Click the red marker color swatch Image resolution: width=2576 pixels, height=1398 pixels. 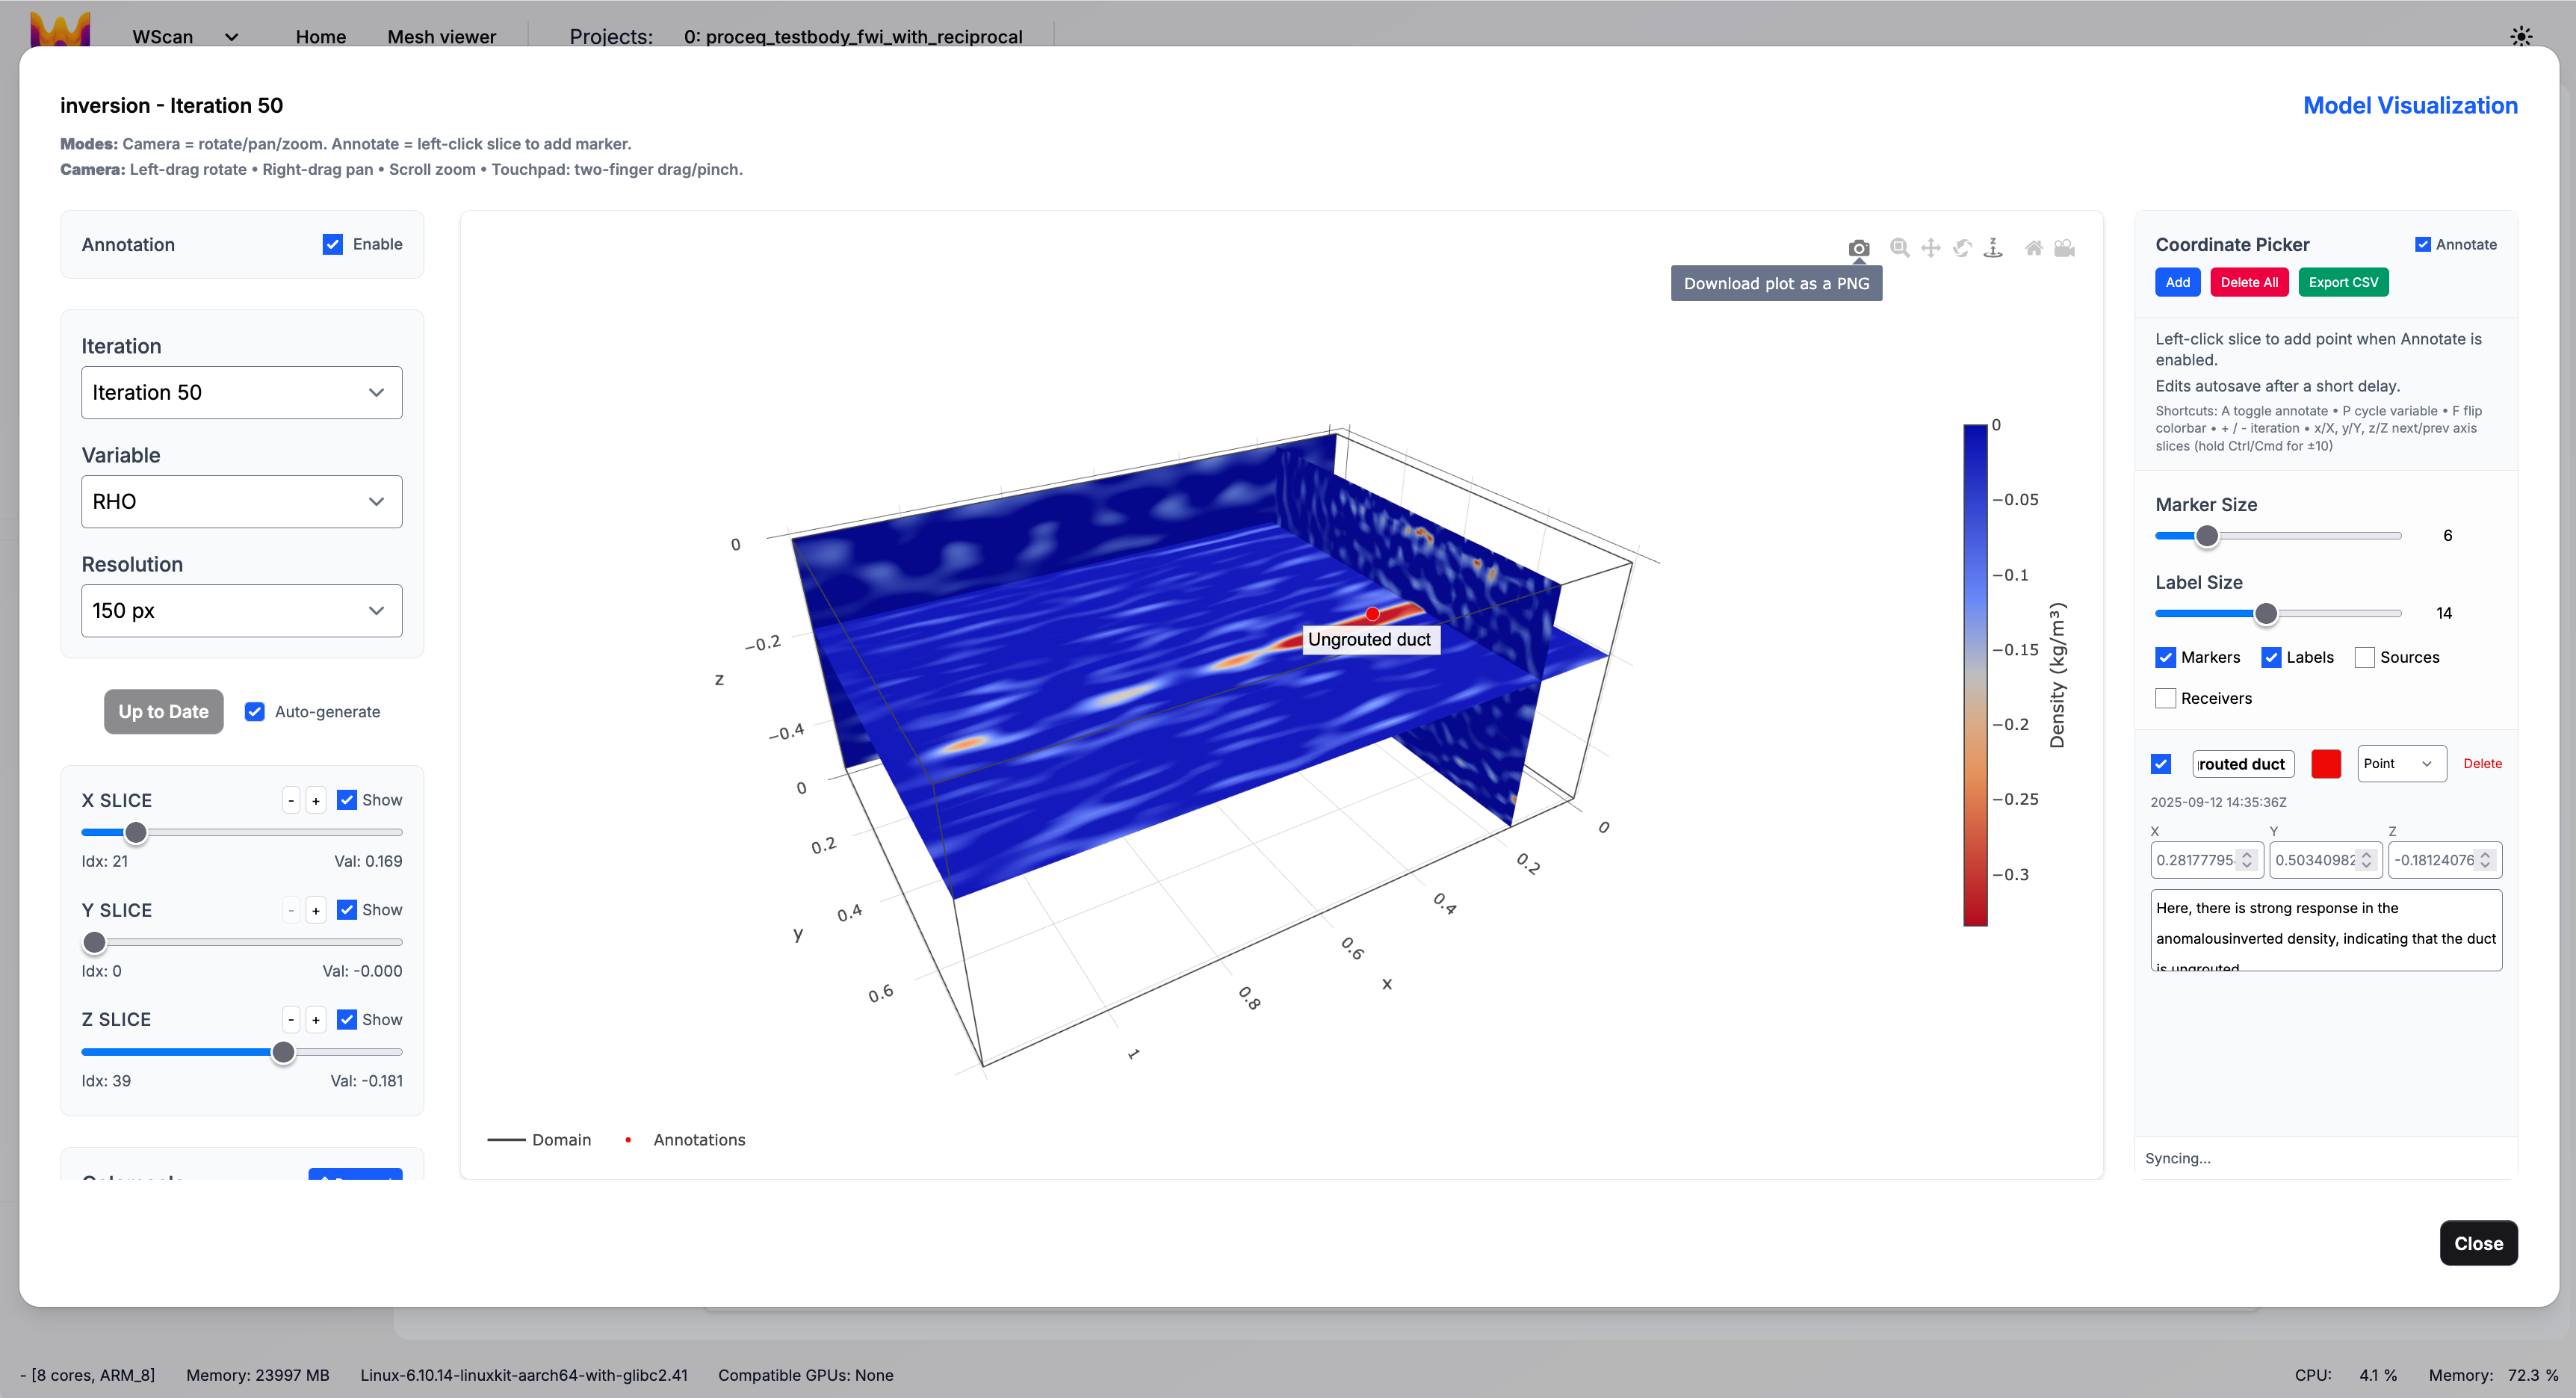click(2325, 763)
